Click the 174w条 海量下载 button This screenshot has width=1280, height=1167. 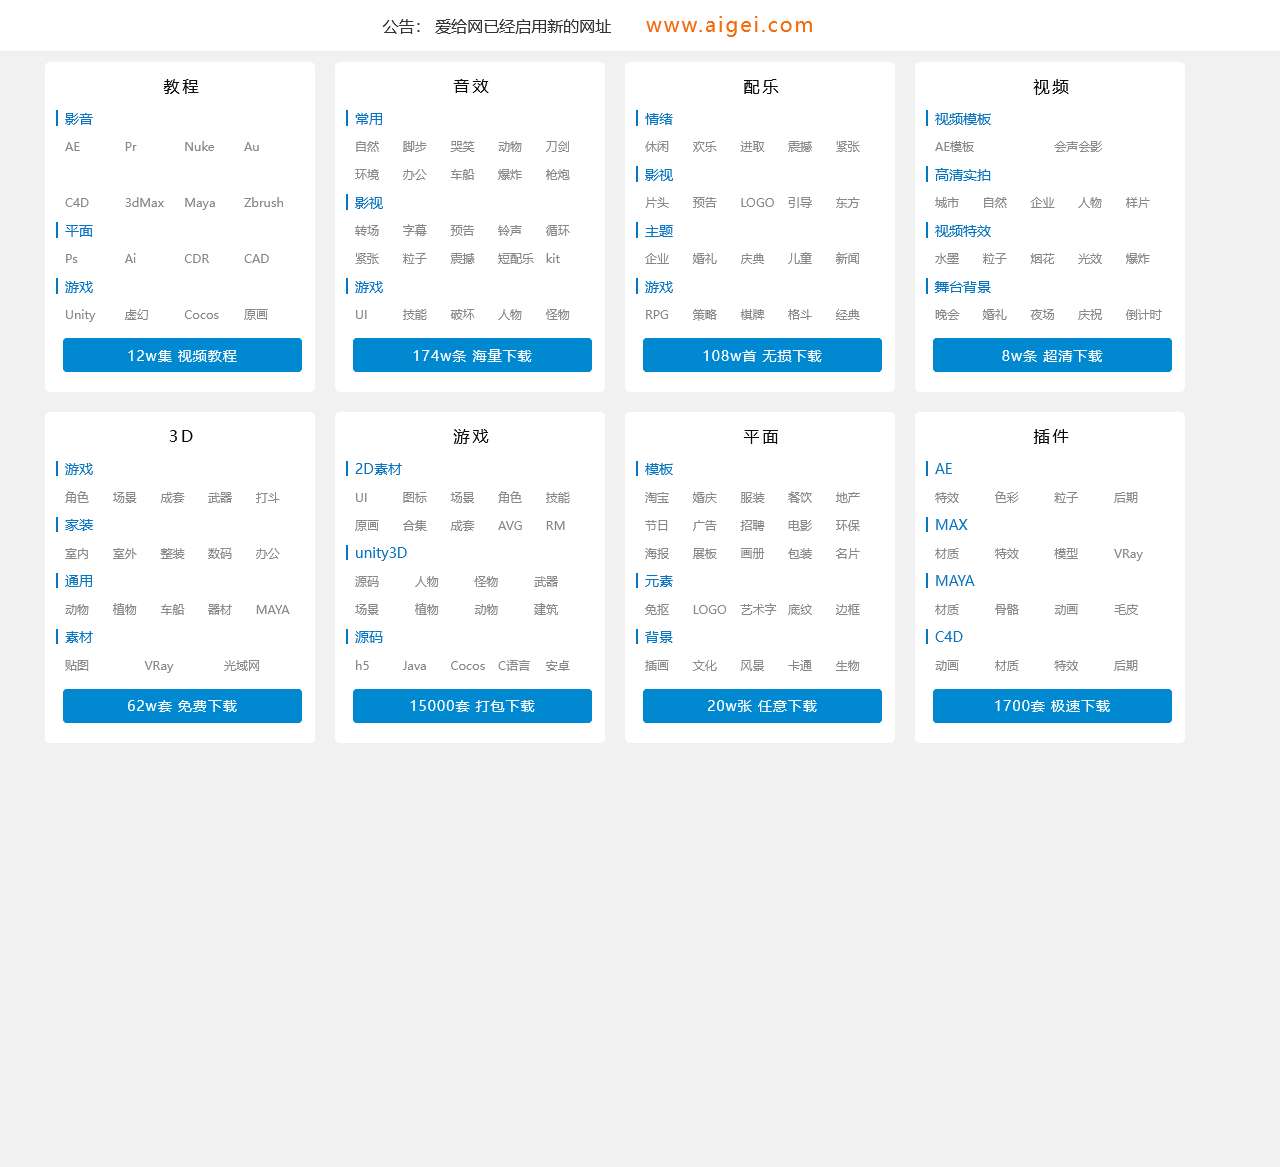click(x=472, y=355)
